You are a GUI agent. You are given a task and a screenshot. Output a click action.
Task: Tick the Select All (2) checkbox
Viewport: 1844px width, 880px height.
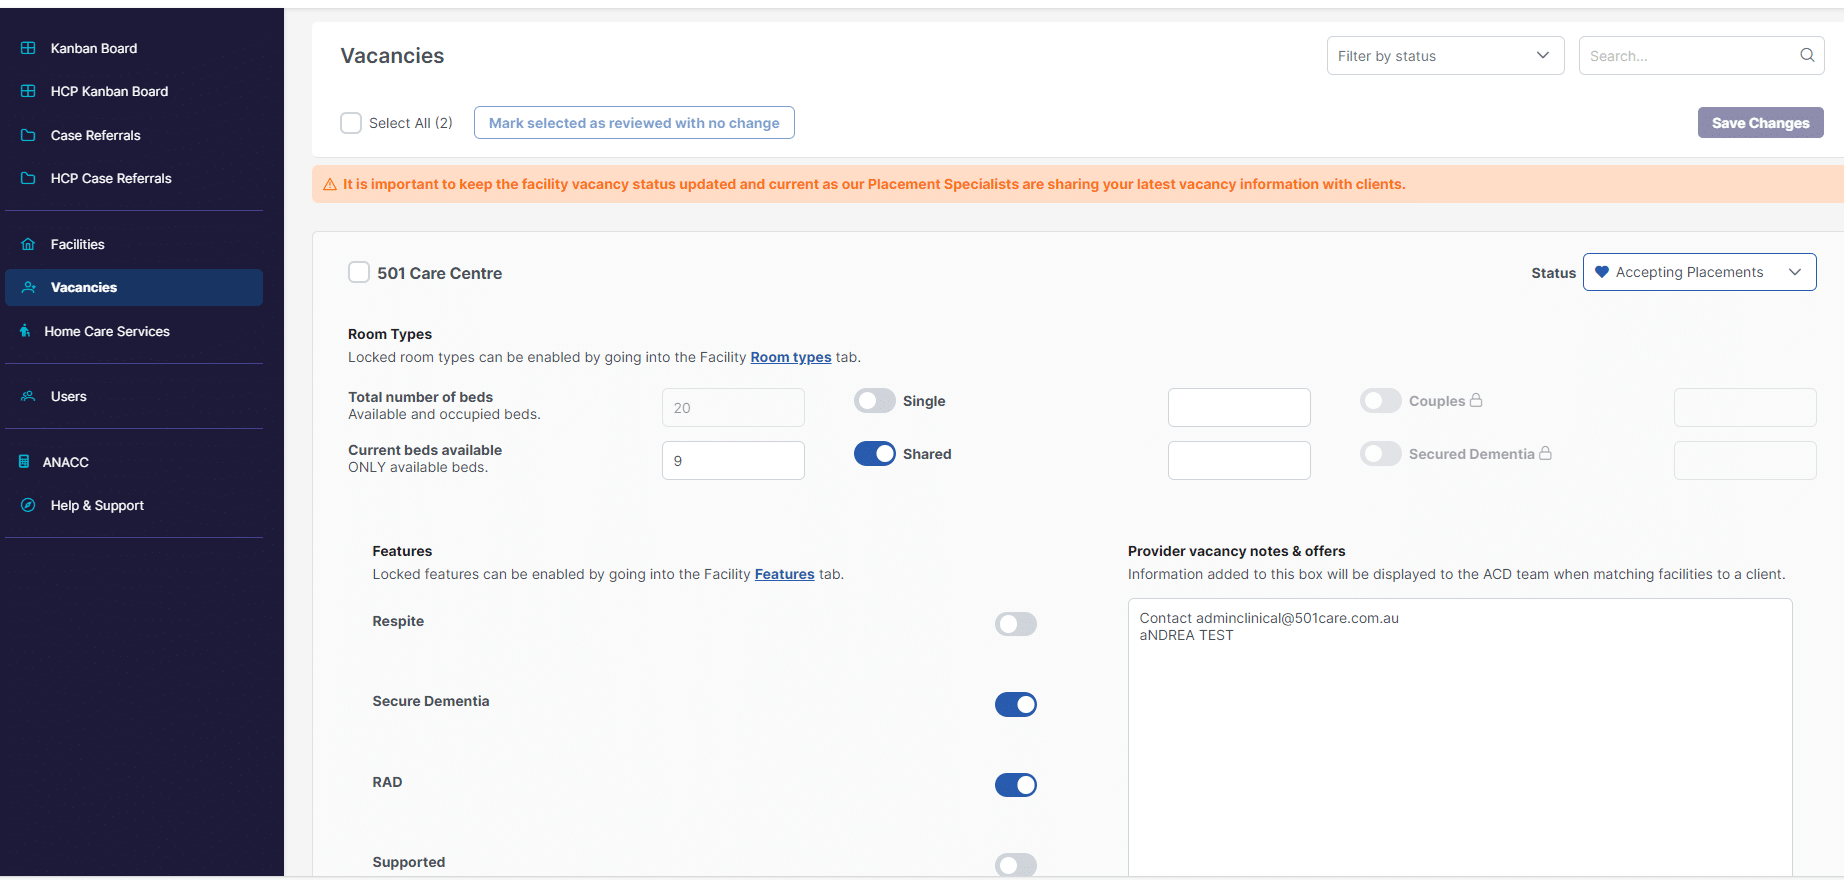click(351, 123)
